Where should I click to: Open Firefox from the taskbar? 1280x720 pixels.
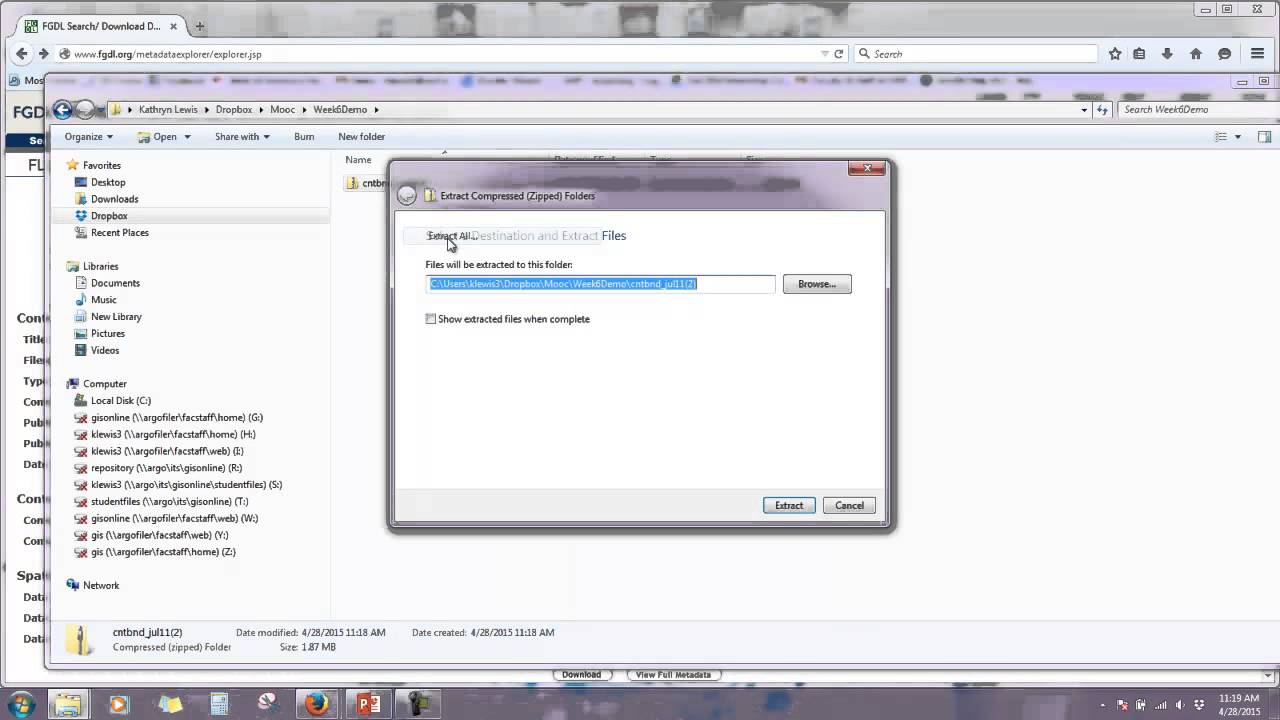pos(317,704)
